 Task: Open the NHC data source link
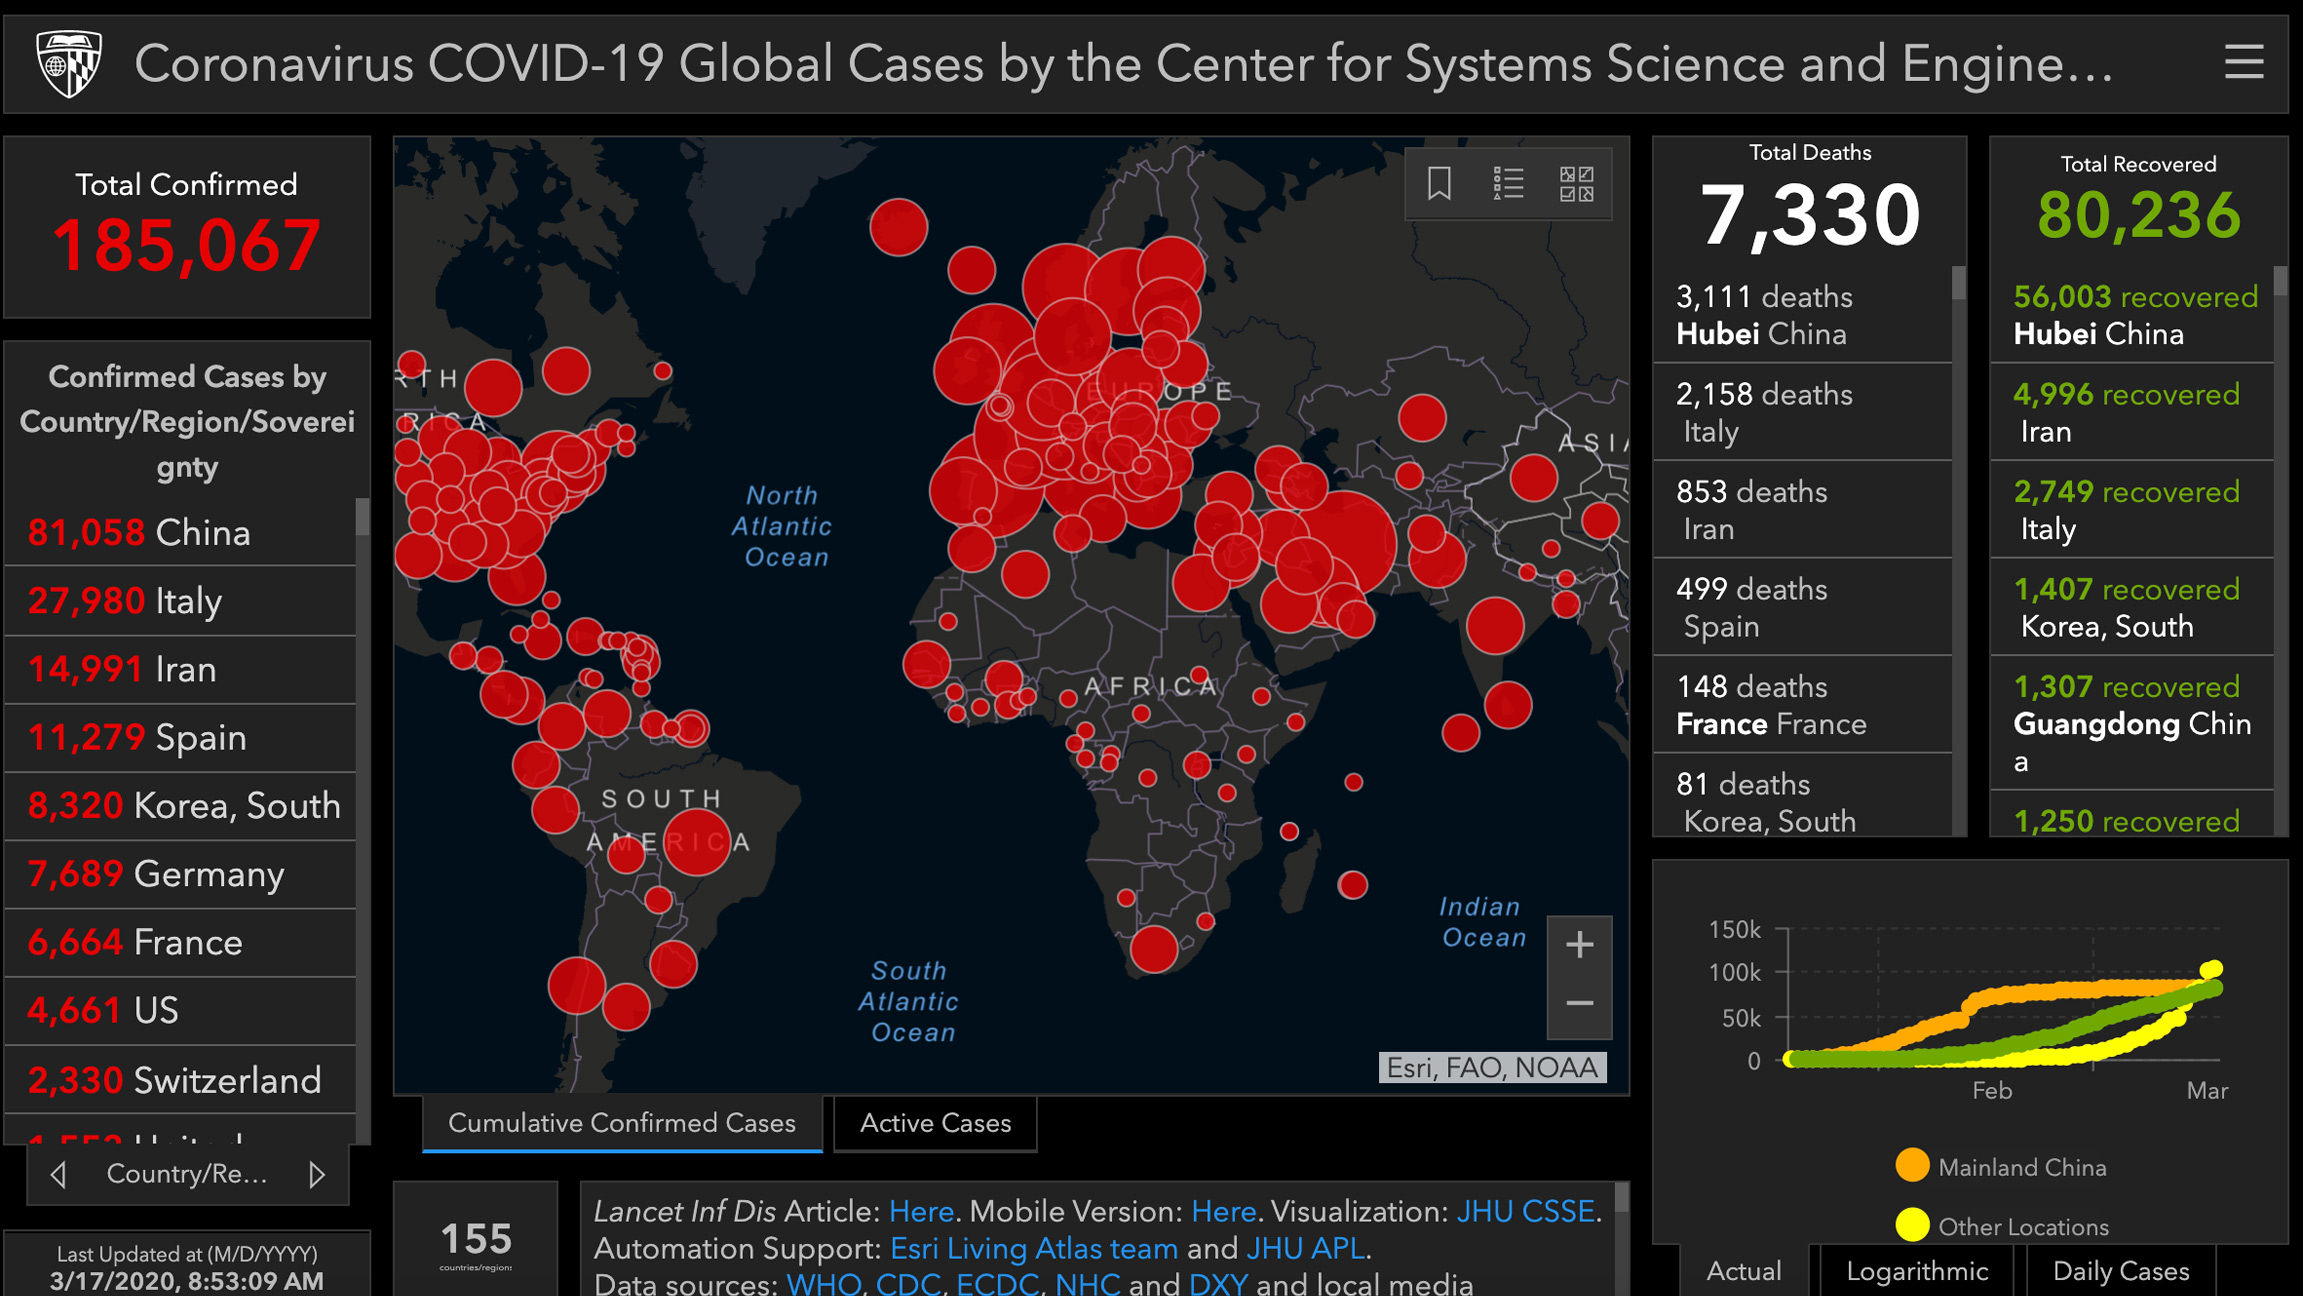[1088, 1284]
